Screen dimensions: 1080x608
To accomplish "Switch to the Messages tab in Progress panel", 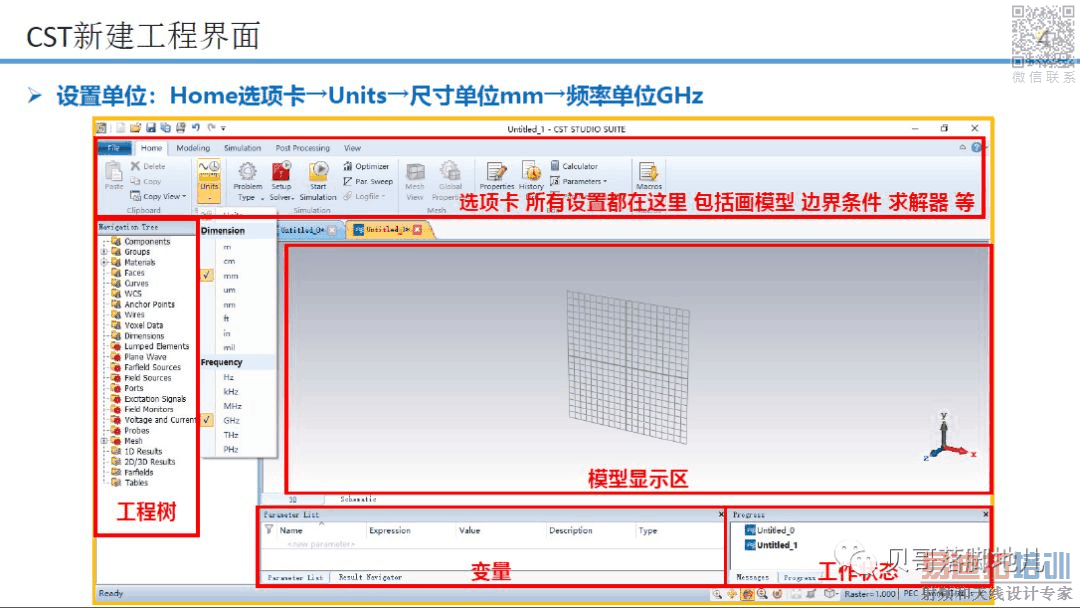I will (x=752, y=577).
